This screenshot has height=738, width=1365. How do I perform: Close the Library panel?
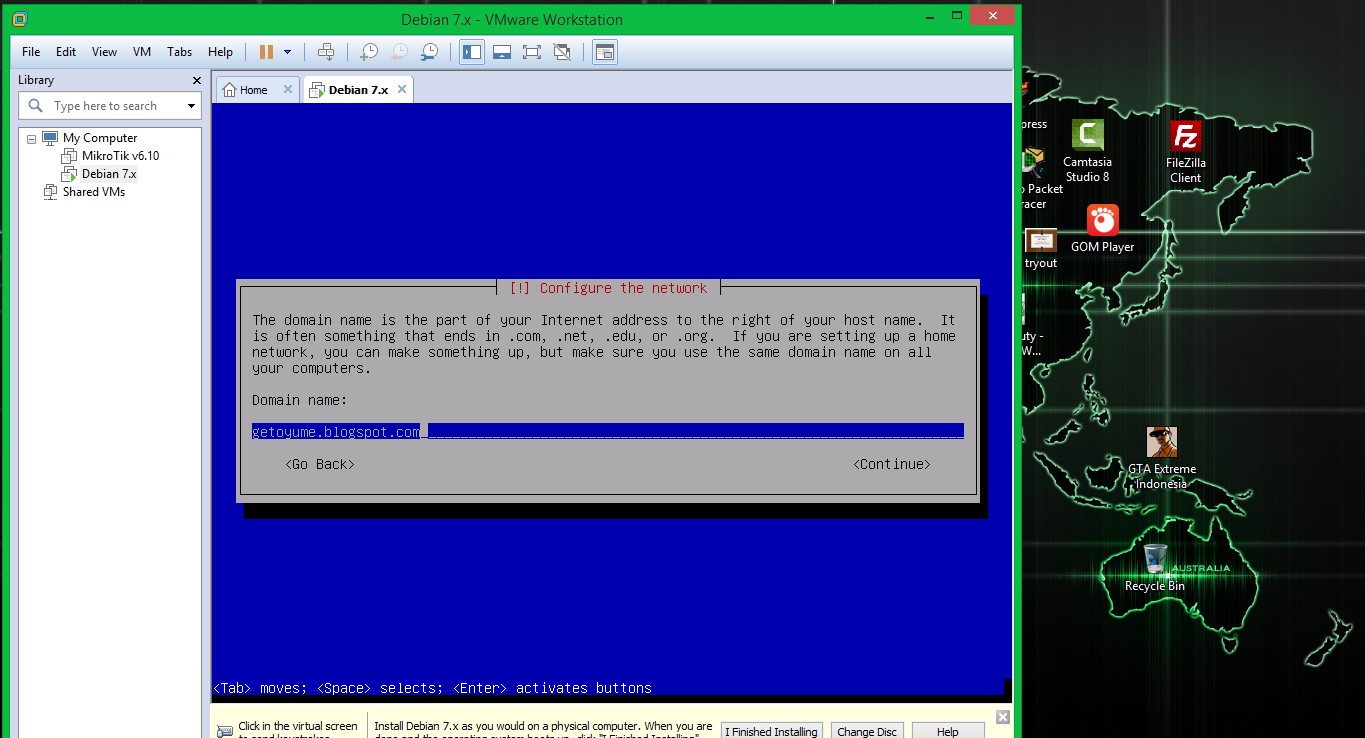(197, 80)
